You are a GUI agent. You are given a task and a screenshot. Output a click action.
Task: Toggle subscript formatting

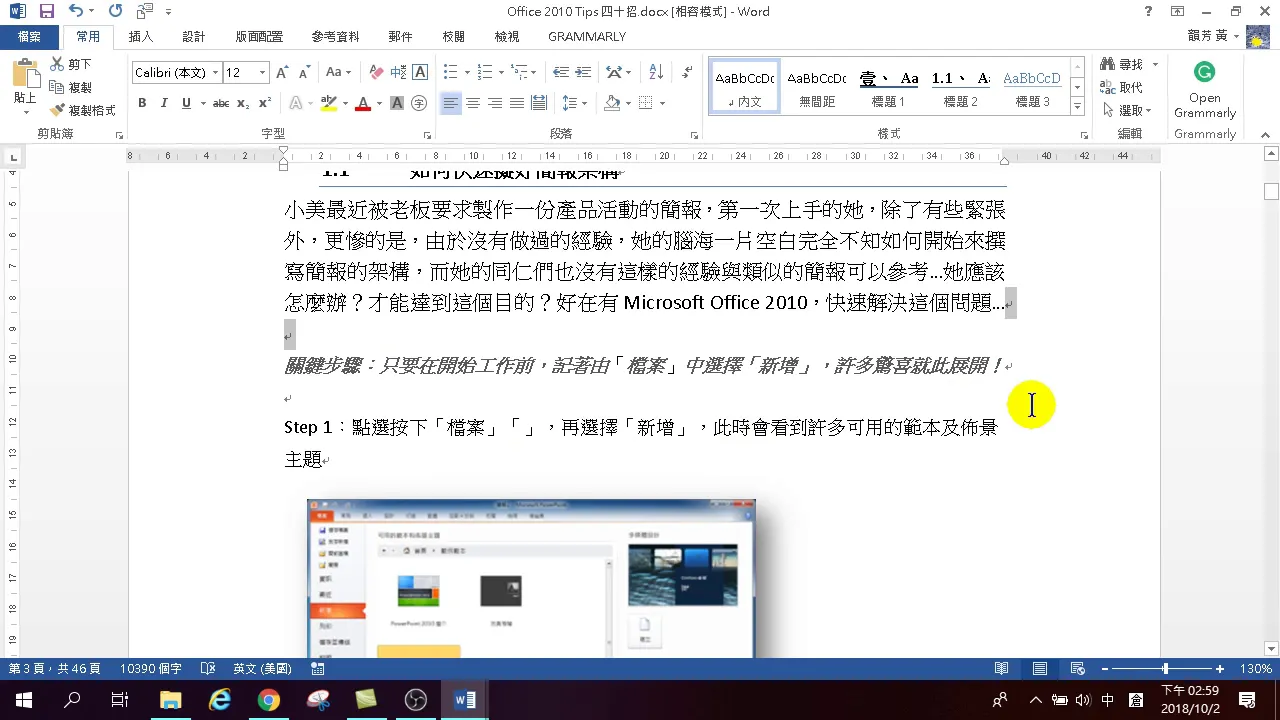click(243, 103)
